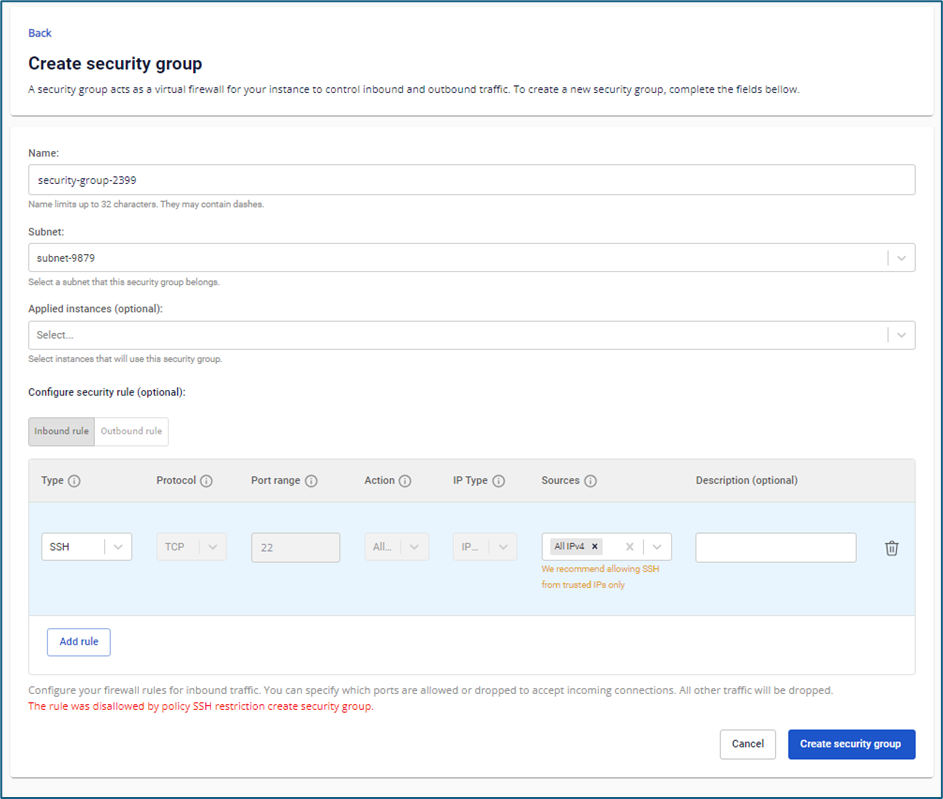Click the Sources info icon
The image size is (943, 799).
(x=590, y=481)
